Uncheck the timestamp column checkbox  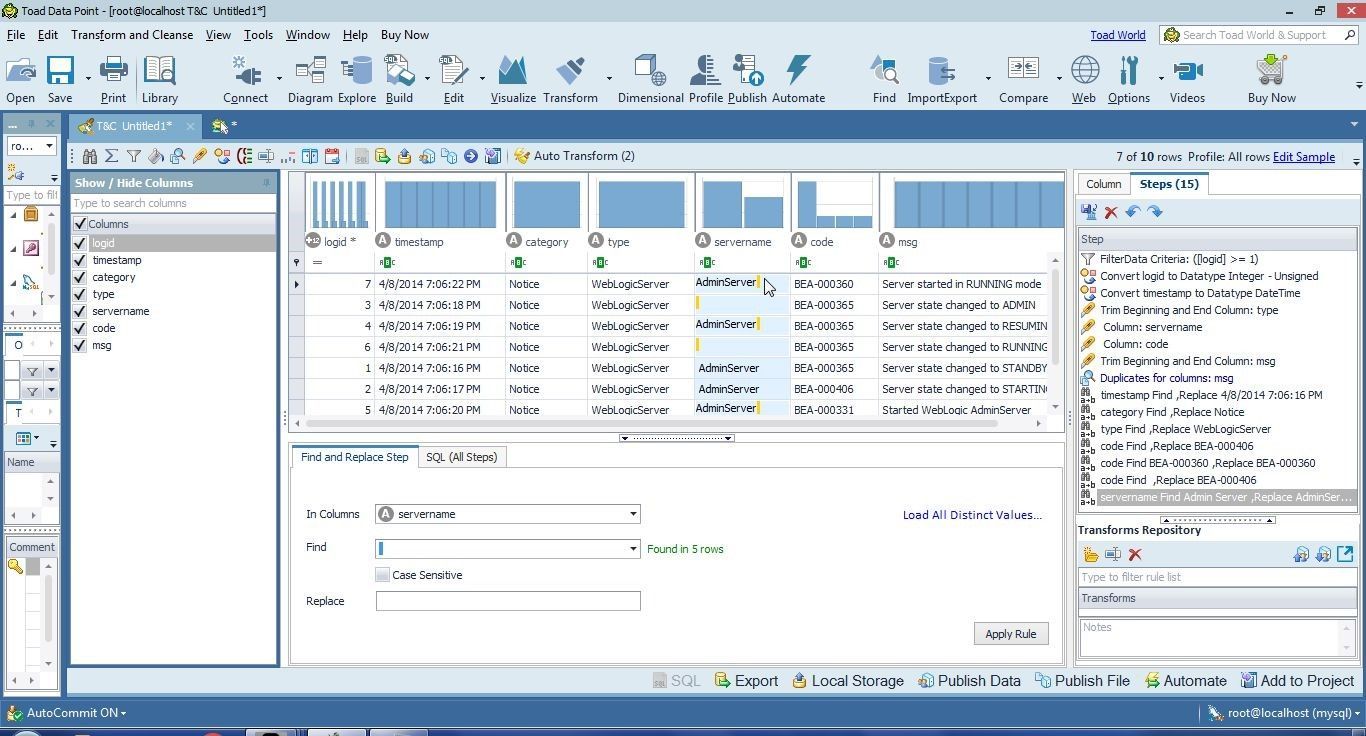[x=80, y=260]
